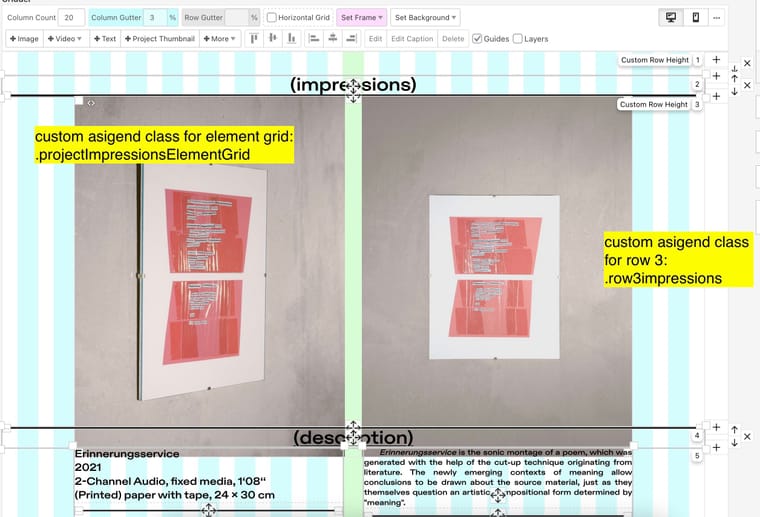The width and height of the screenshot is (760, 517).
Task: Click the align left icon
Action: (313, 39)
